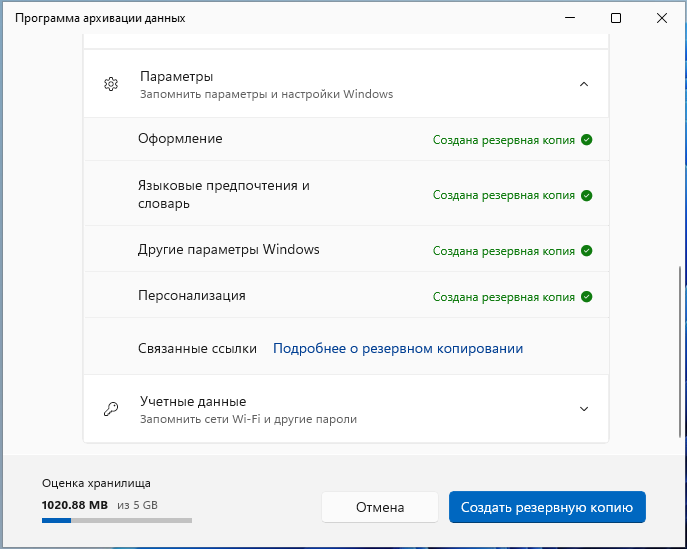Screen dimensions: 687x549
Task: Click green checkmark in the Оформление row
Action: (586, 140)
